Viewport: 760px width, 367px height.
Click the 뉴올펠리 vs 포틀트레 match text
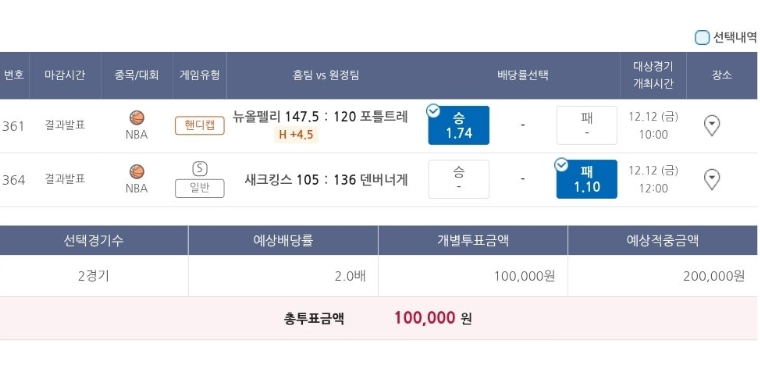tap(320, 117)
